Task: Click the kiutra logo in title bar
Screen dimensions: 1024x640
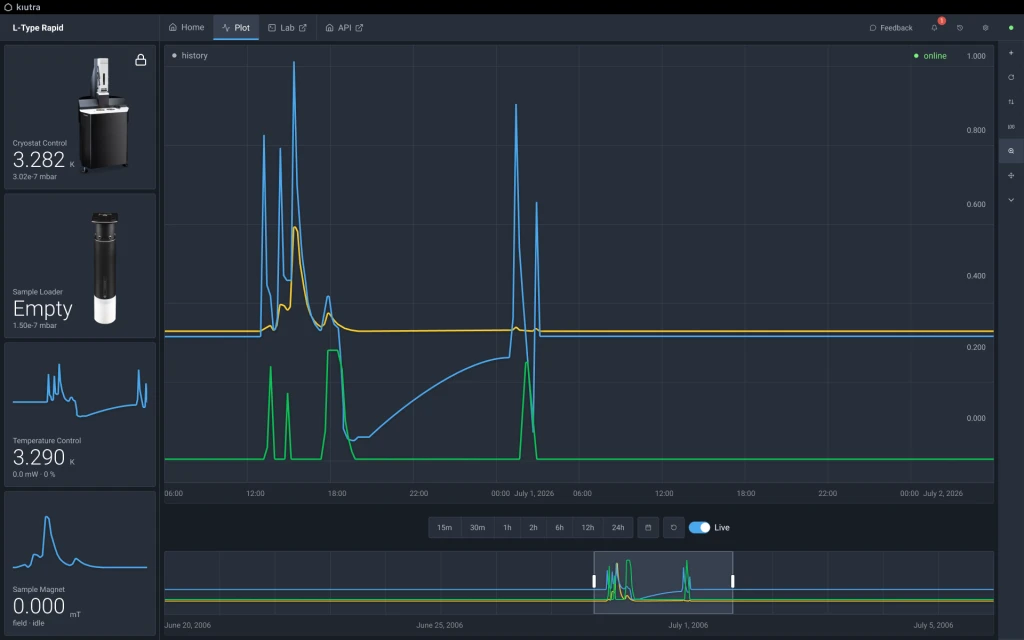Action: (22, 7)
